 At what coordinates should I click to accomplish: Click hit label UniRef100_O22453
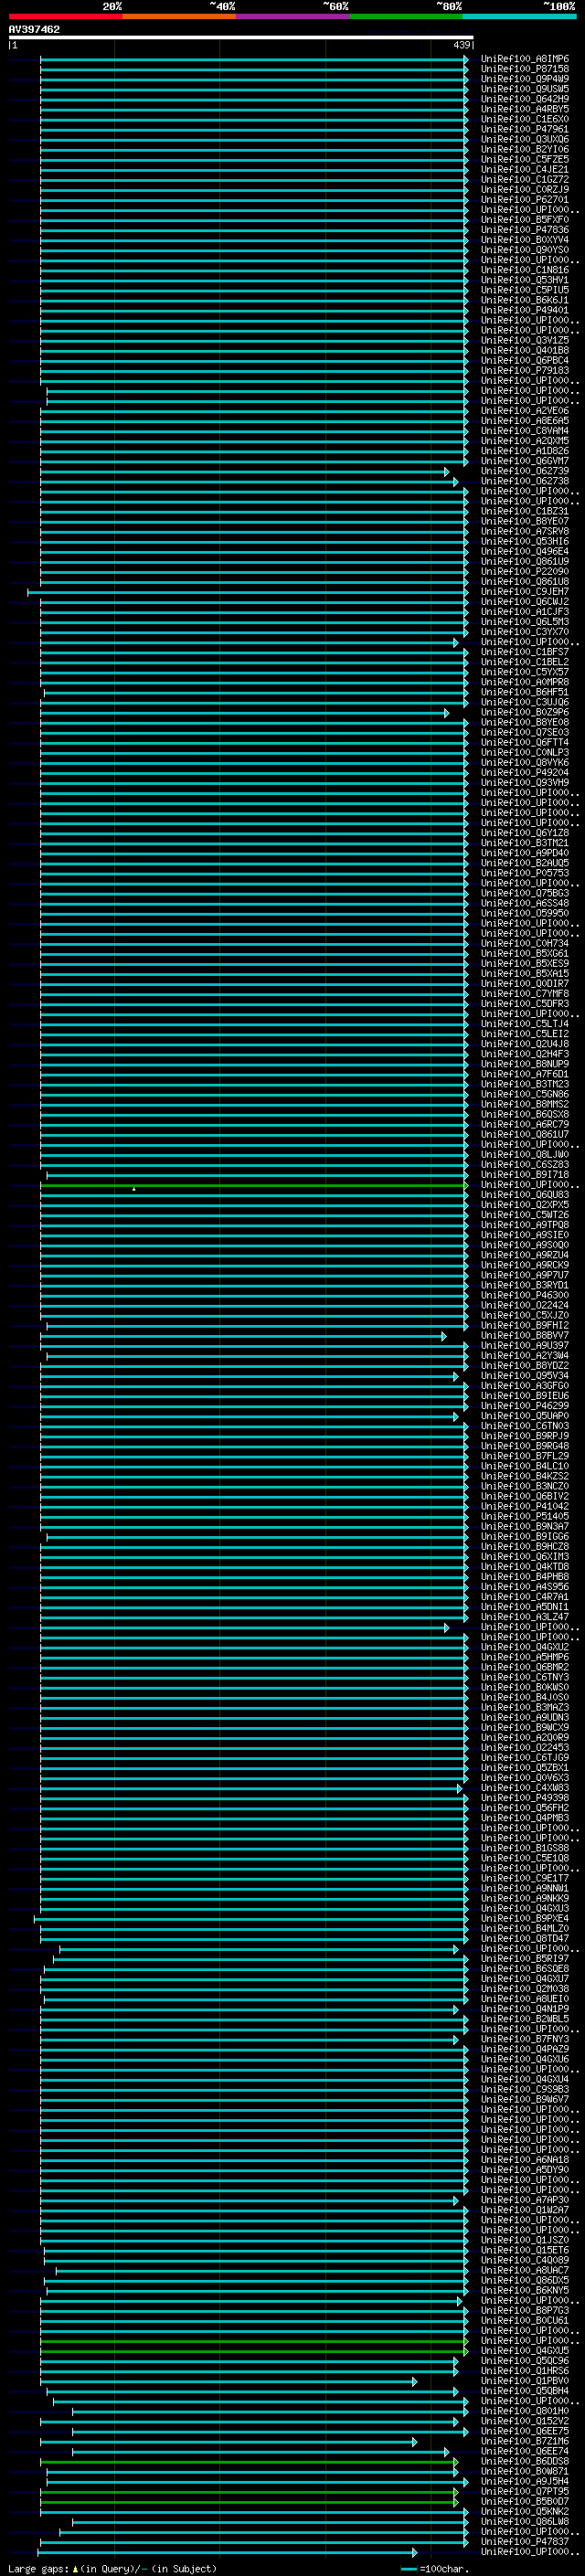(524, 1747)
